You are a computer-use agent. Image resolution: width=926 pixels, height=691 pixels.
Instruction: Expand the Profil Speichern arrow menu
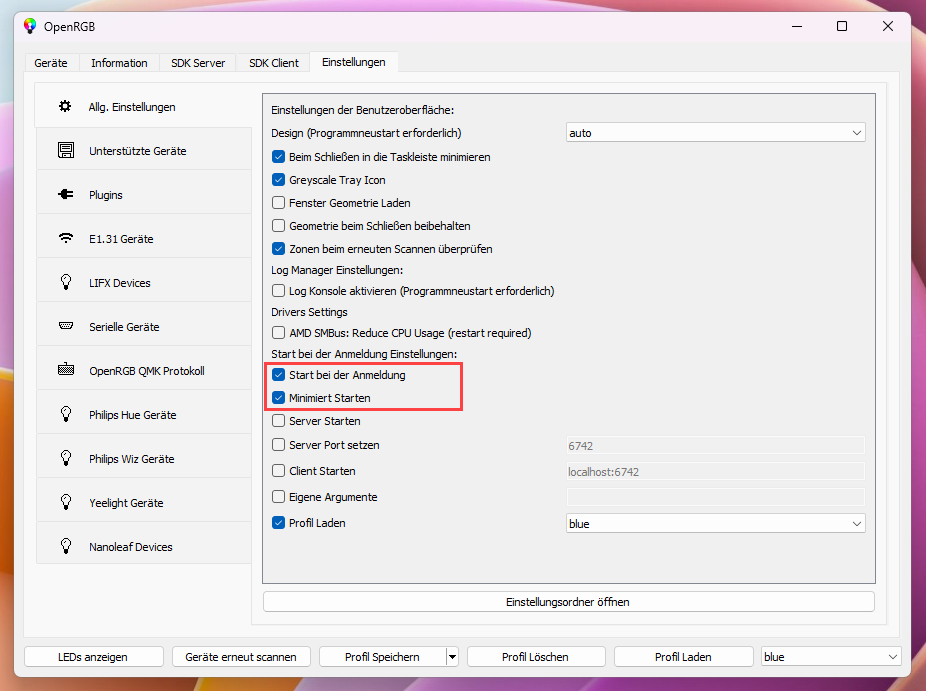coord(452,657)
